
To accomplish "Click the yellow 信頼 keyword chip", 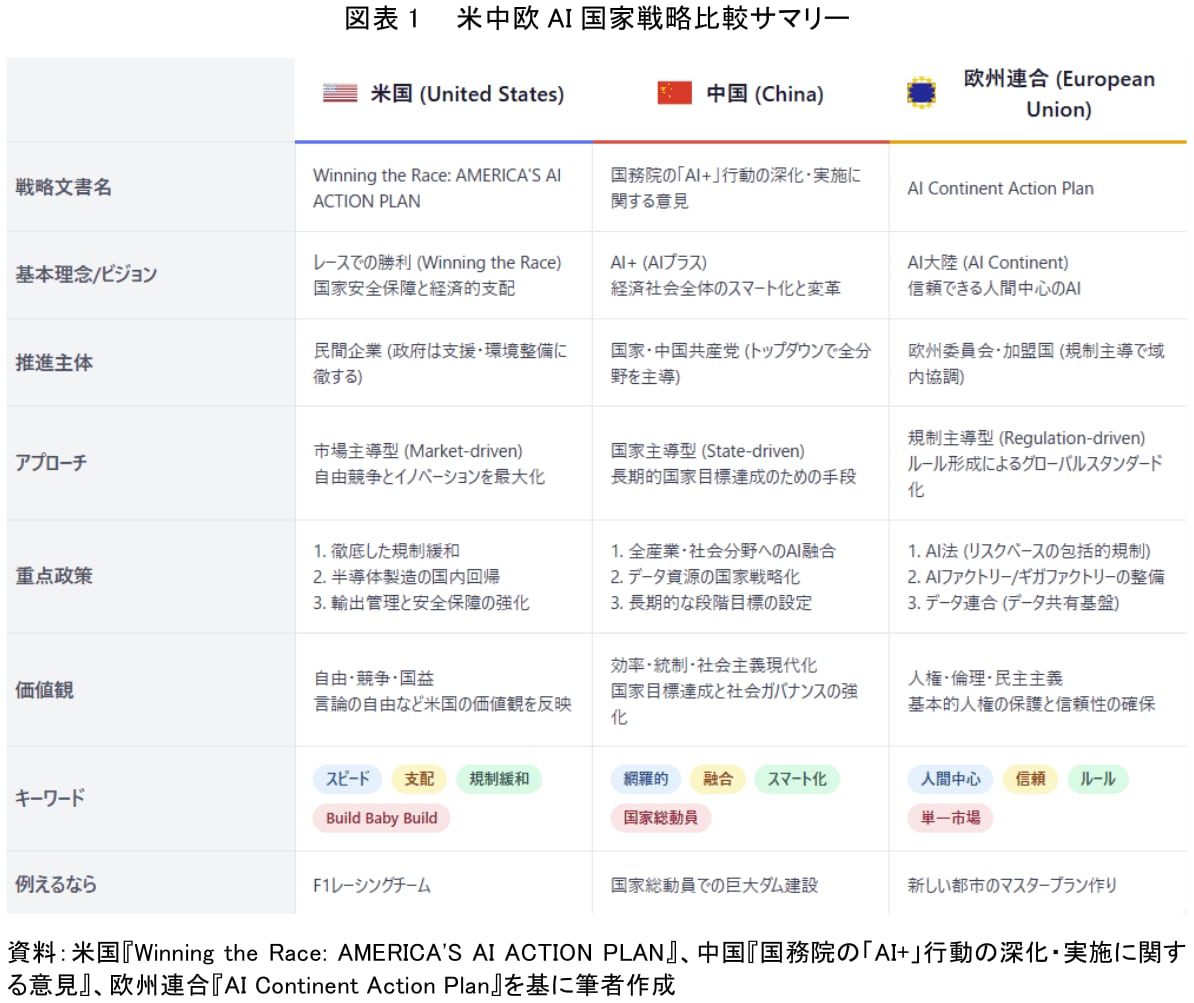I will [x=1029, y=779].
